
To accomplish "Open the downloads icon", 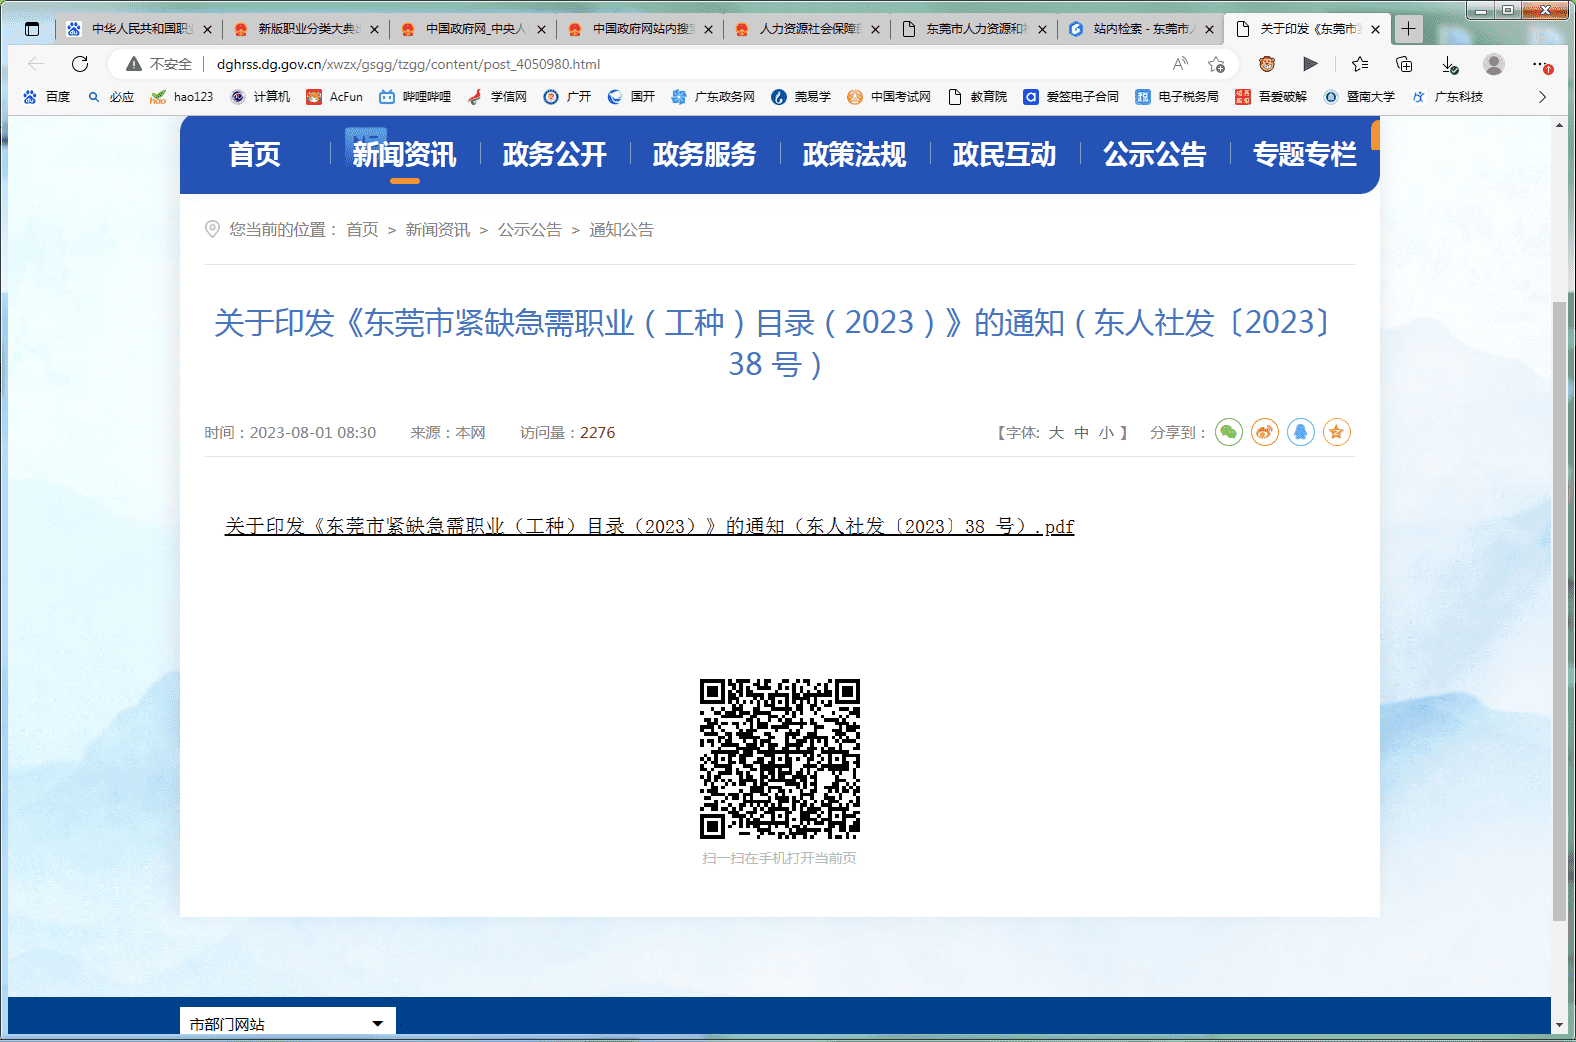I will [x=1449, y=64].
